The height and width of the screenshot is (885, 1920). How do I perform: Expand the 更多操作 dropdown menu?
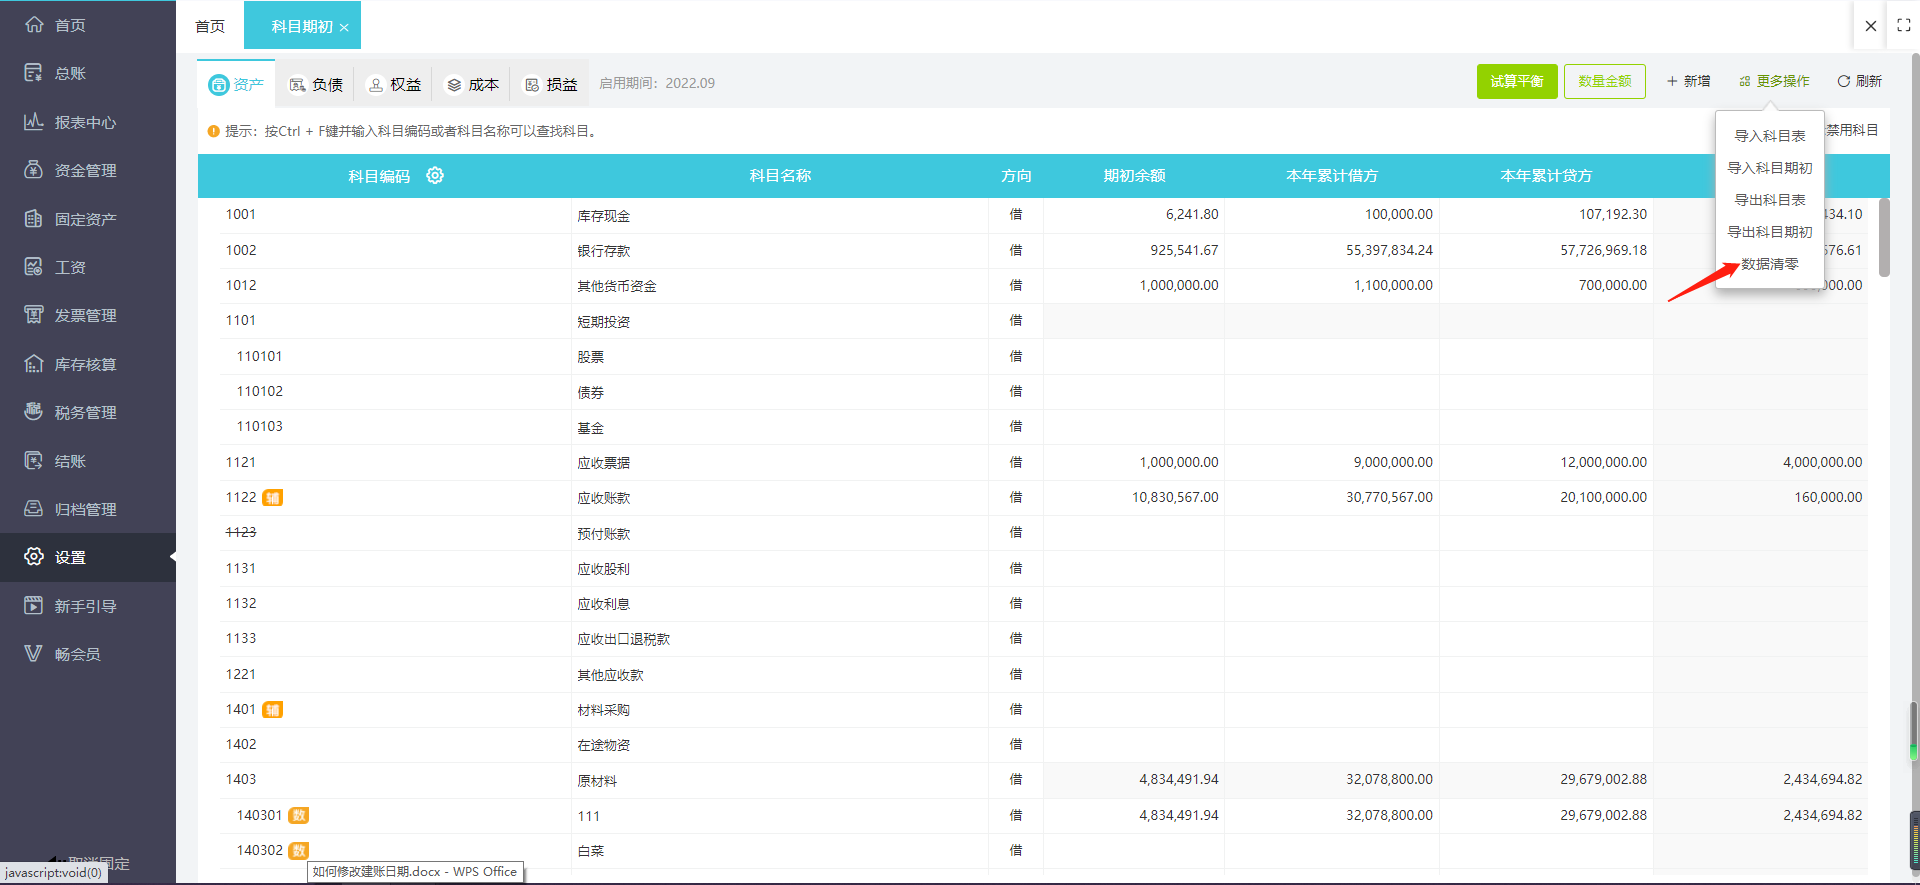click(x=1774, y=82)
